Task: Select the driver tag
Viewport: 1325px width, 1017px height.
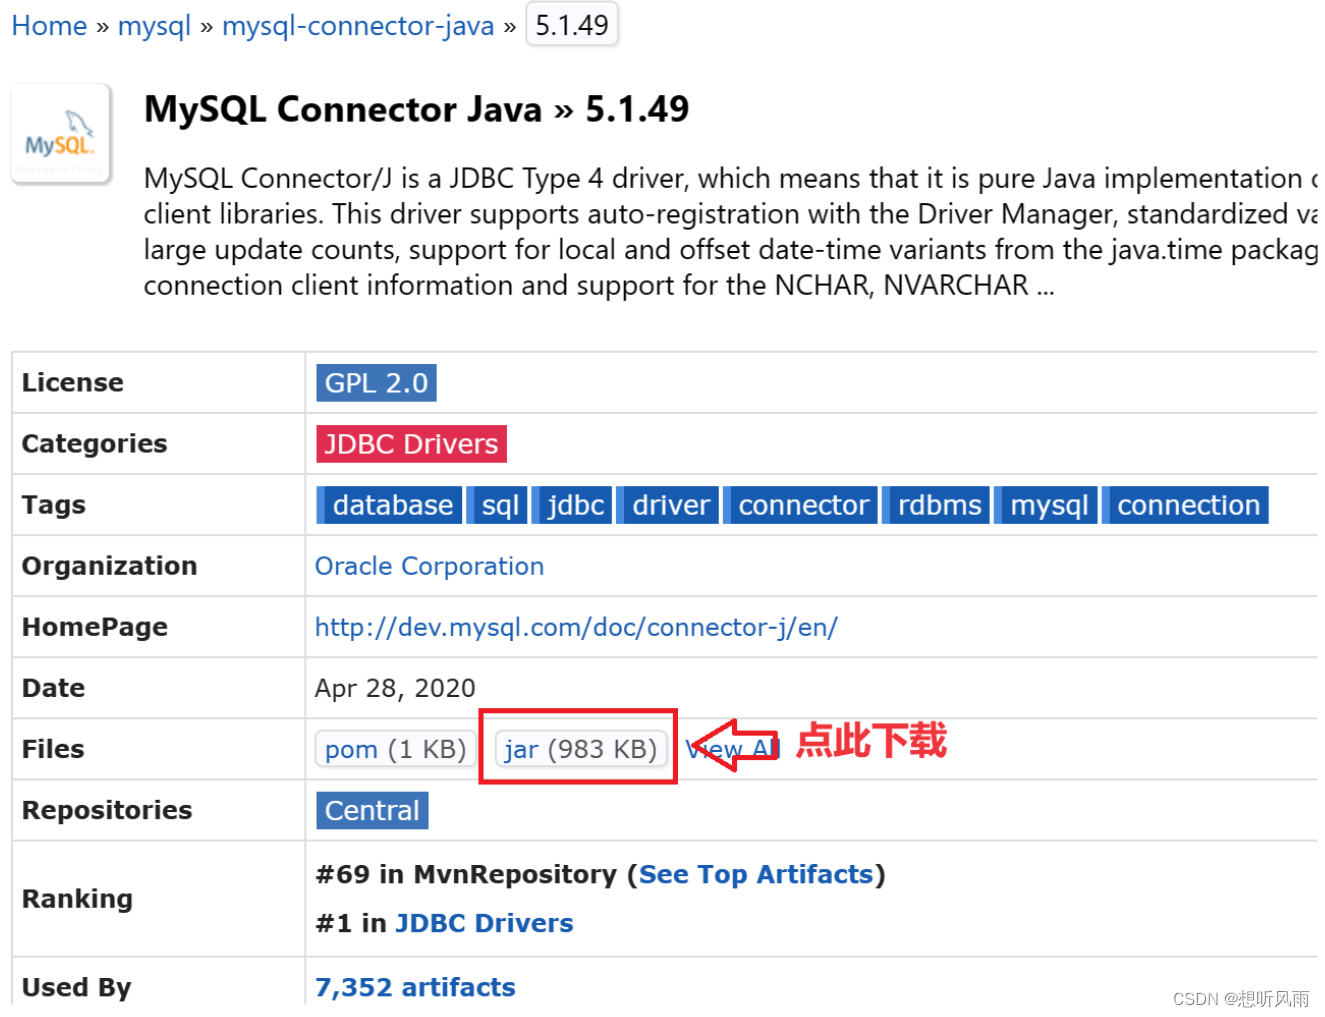Action: 668,504
